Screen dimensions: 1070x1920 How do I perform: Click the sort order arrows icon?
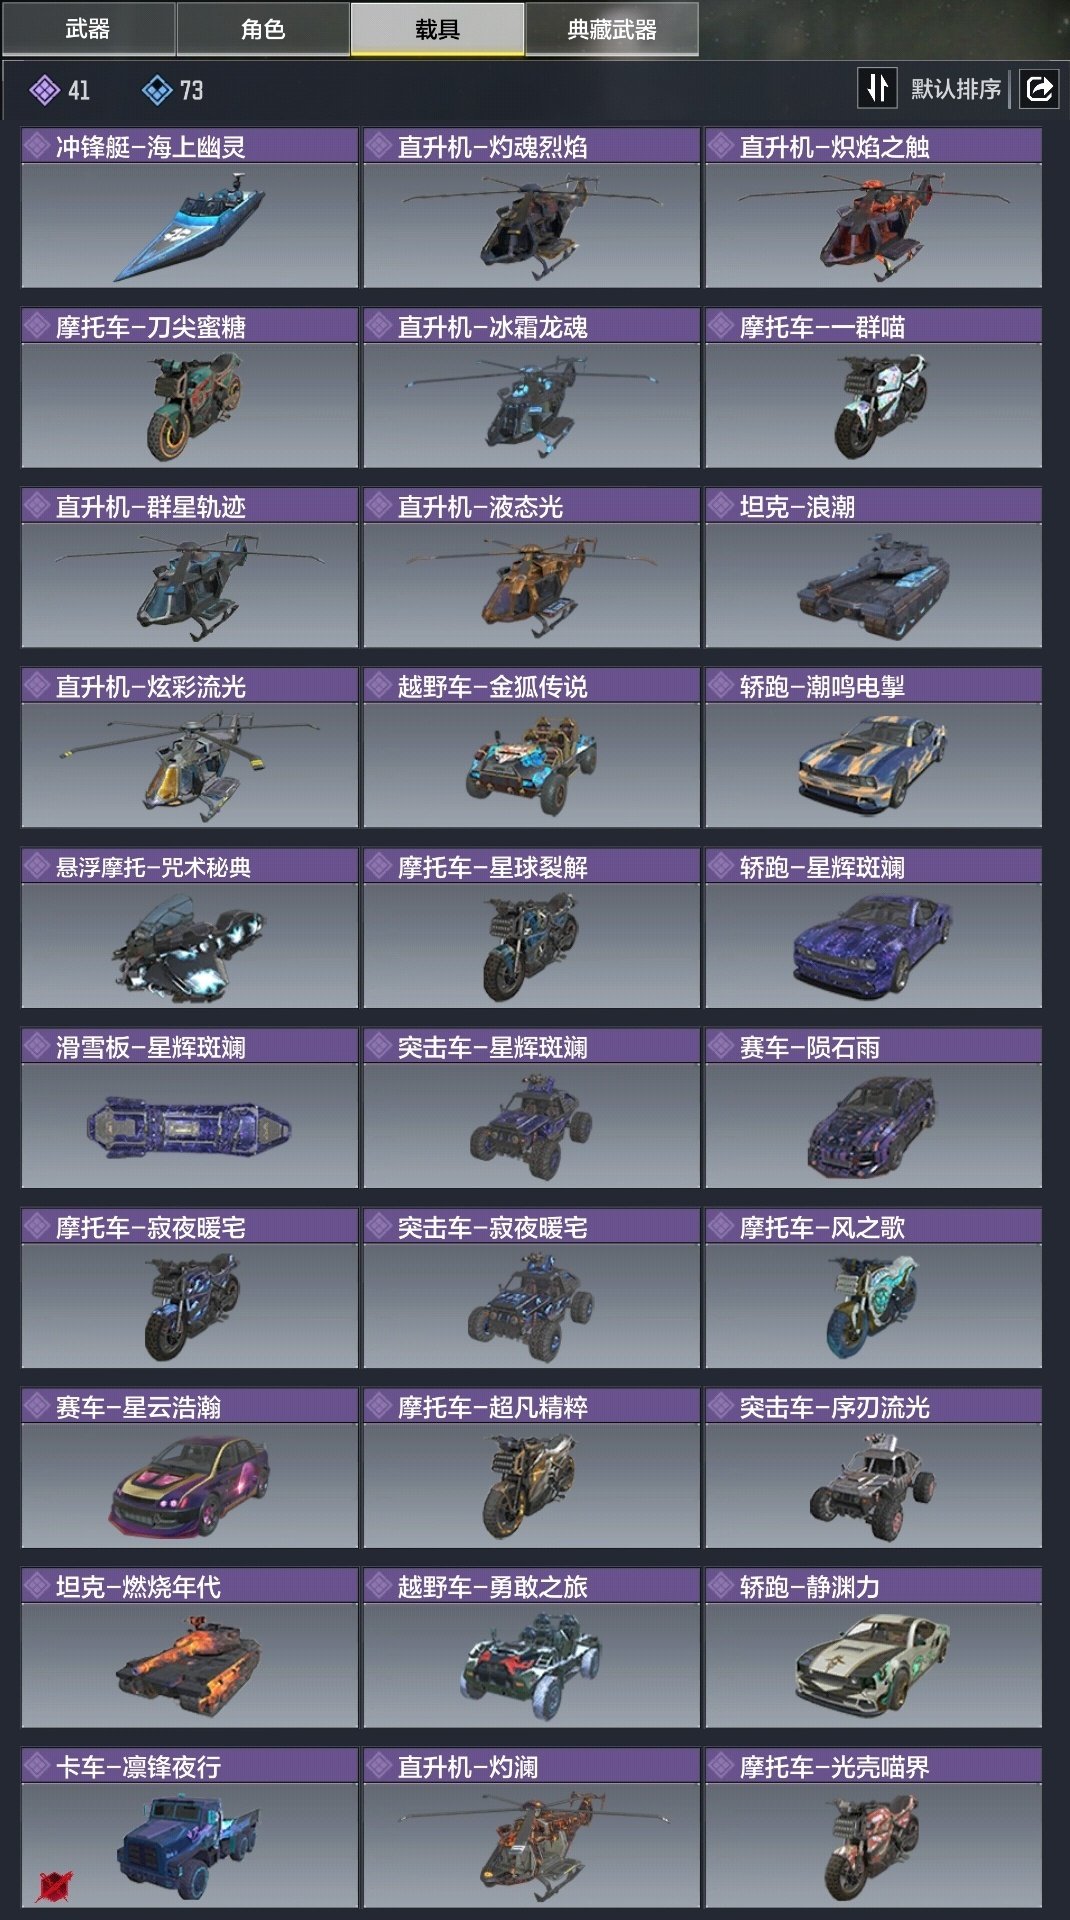pyautogui.click(x=877, y=88)
